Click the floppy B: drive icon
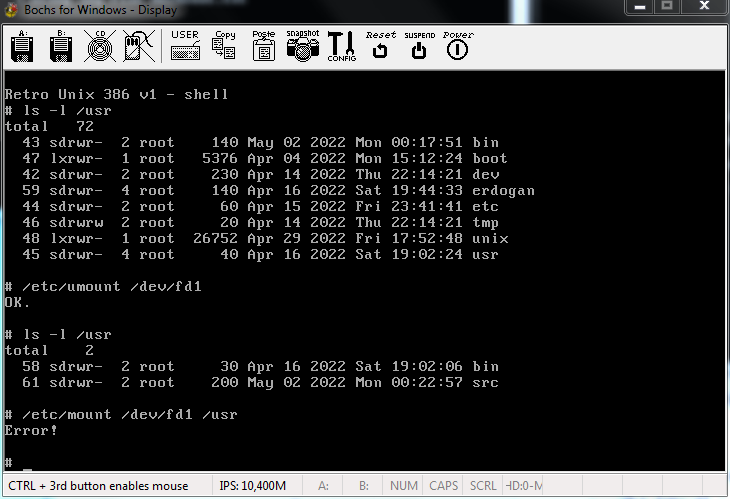Viewport: 730px width, 499px height. [61, 47]
